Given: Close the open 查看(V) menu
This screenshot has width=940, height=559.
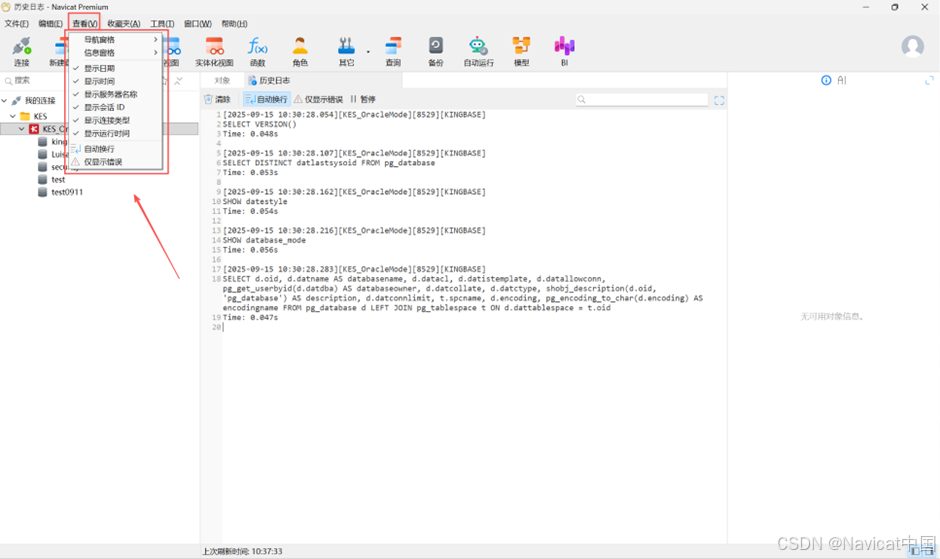Looking at the screenshot, I should tap(85, 24).
